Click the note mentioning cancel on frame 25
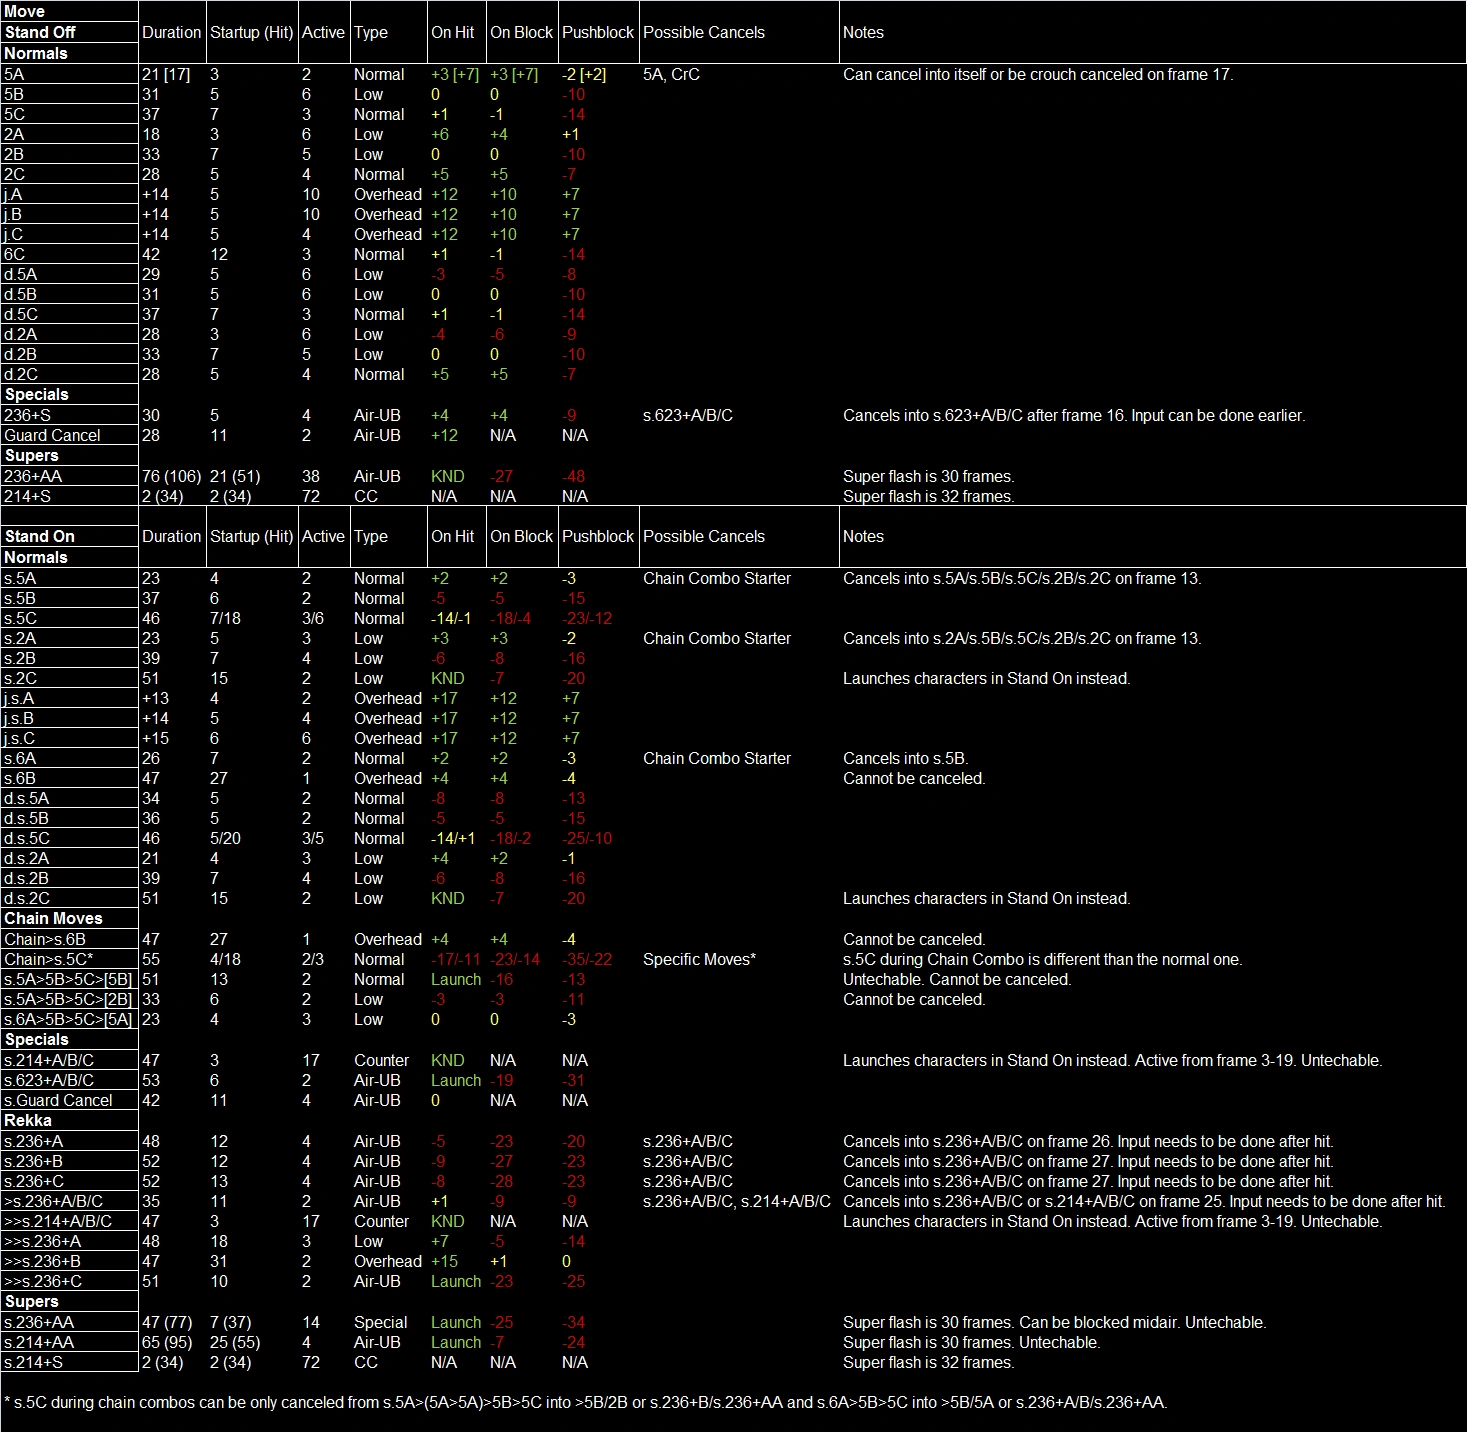This screenshot has height=1432, width=1467. coord(1144,1201)
